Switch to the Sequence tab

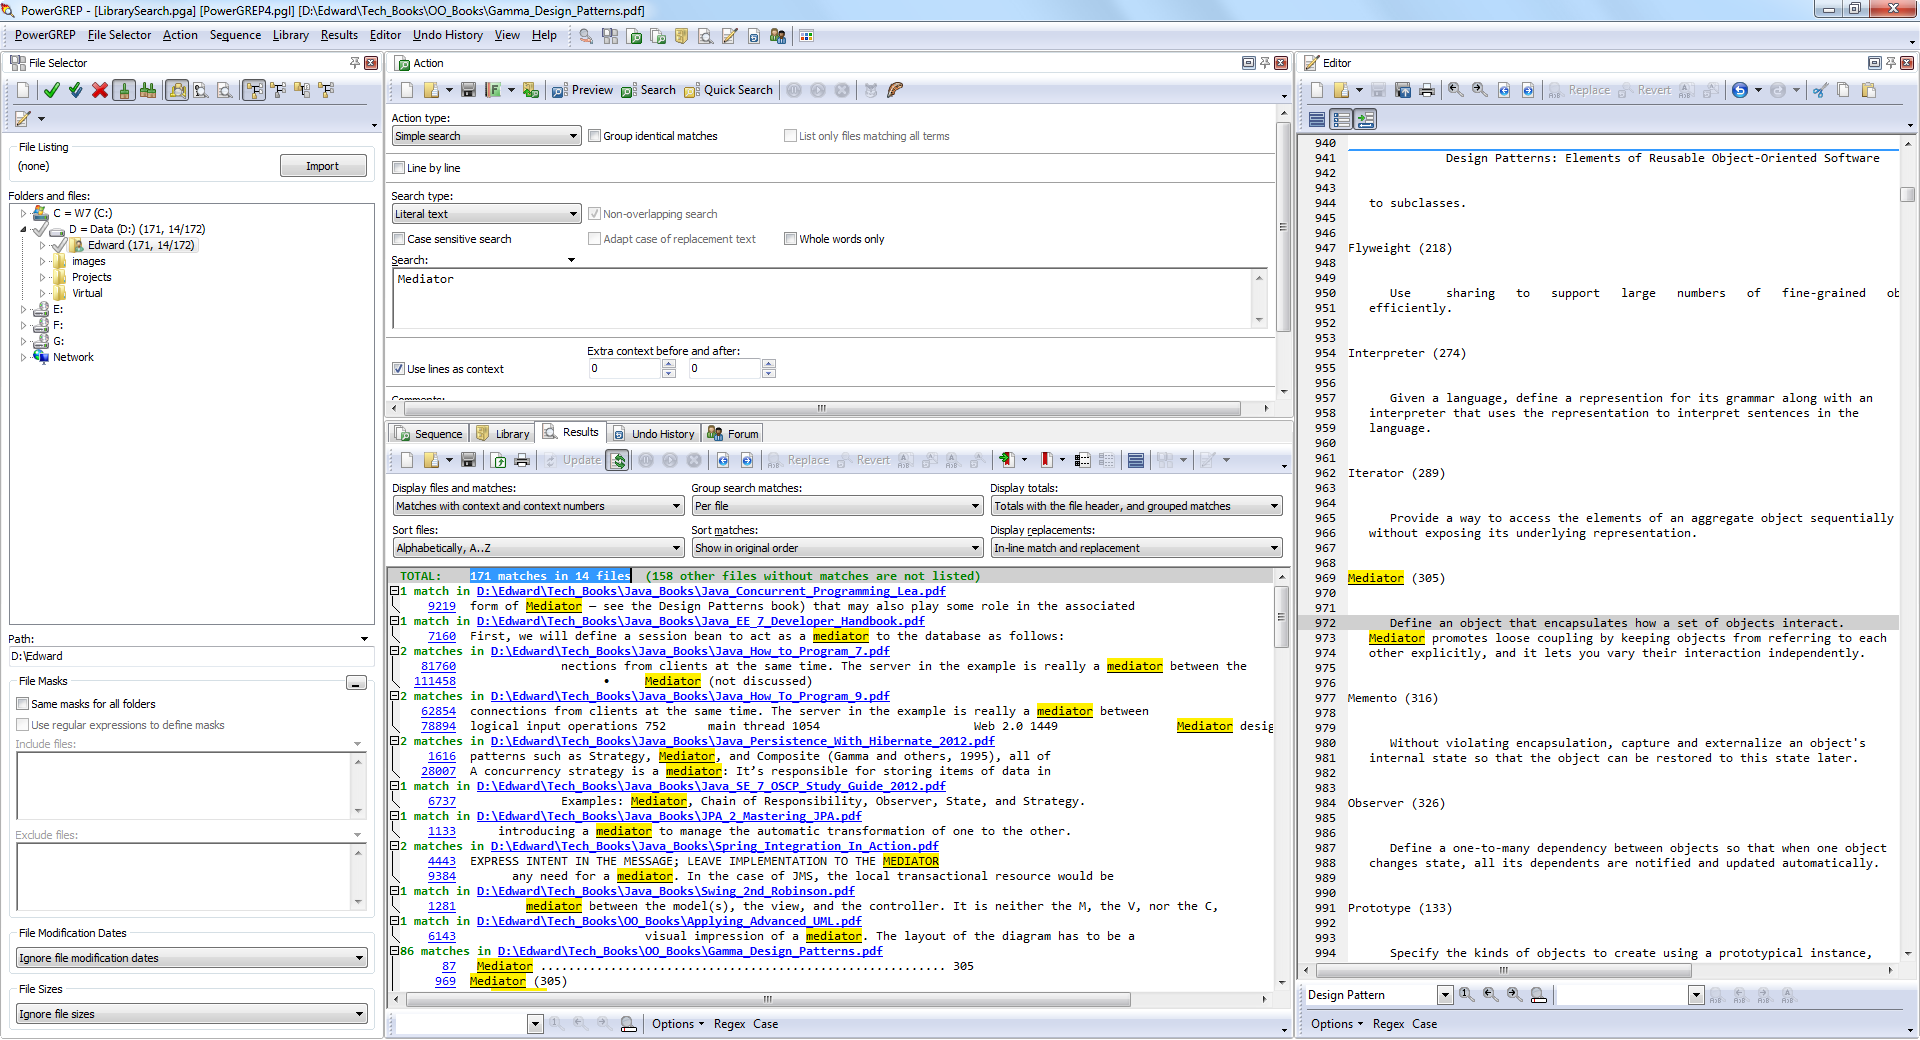coord(429,434)
